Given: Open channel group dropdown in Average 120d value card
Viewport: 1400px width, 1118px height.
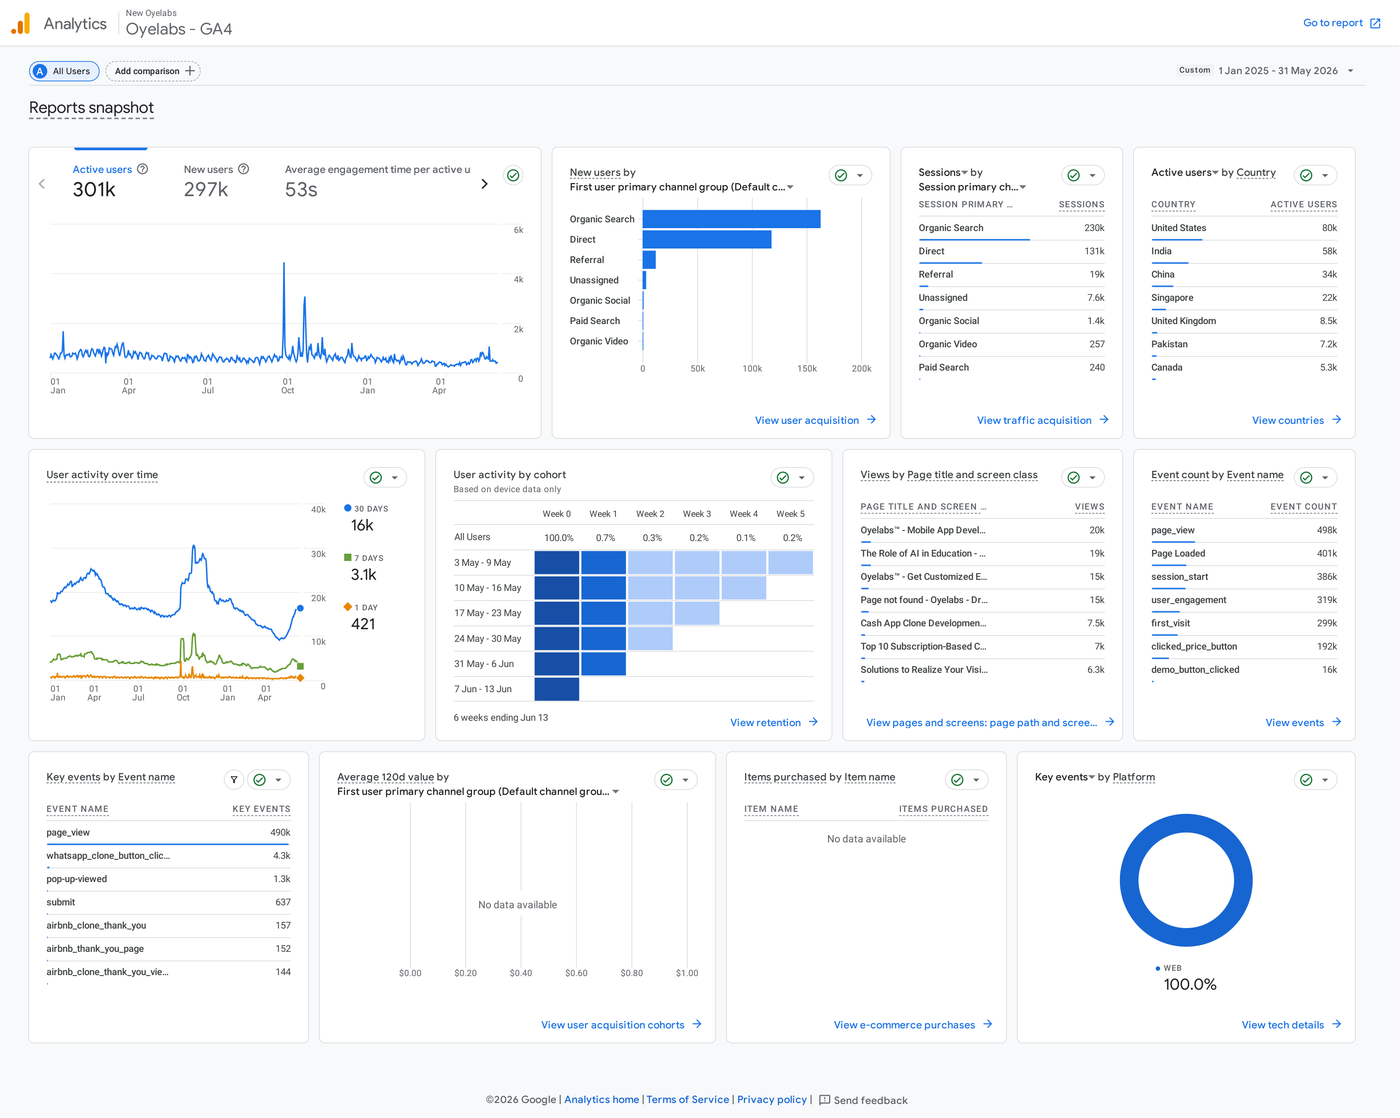Looking at the screenshot, I should point(478,791).
